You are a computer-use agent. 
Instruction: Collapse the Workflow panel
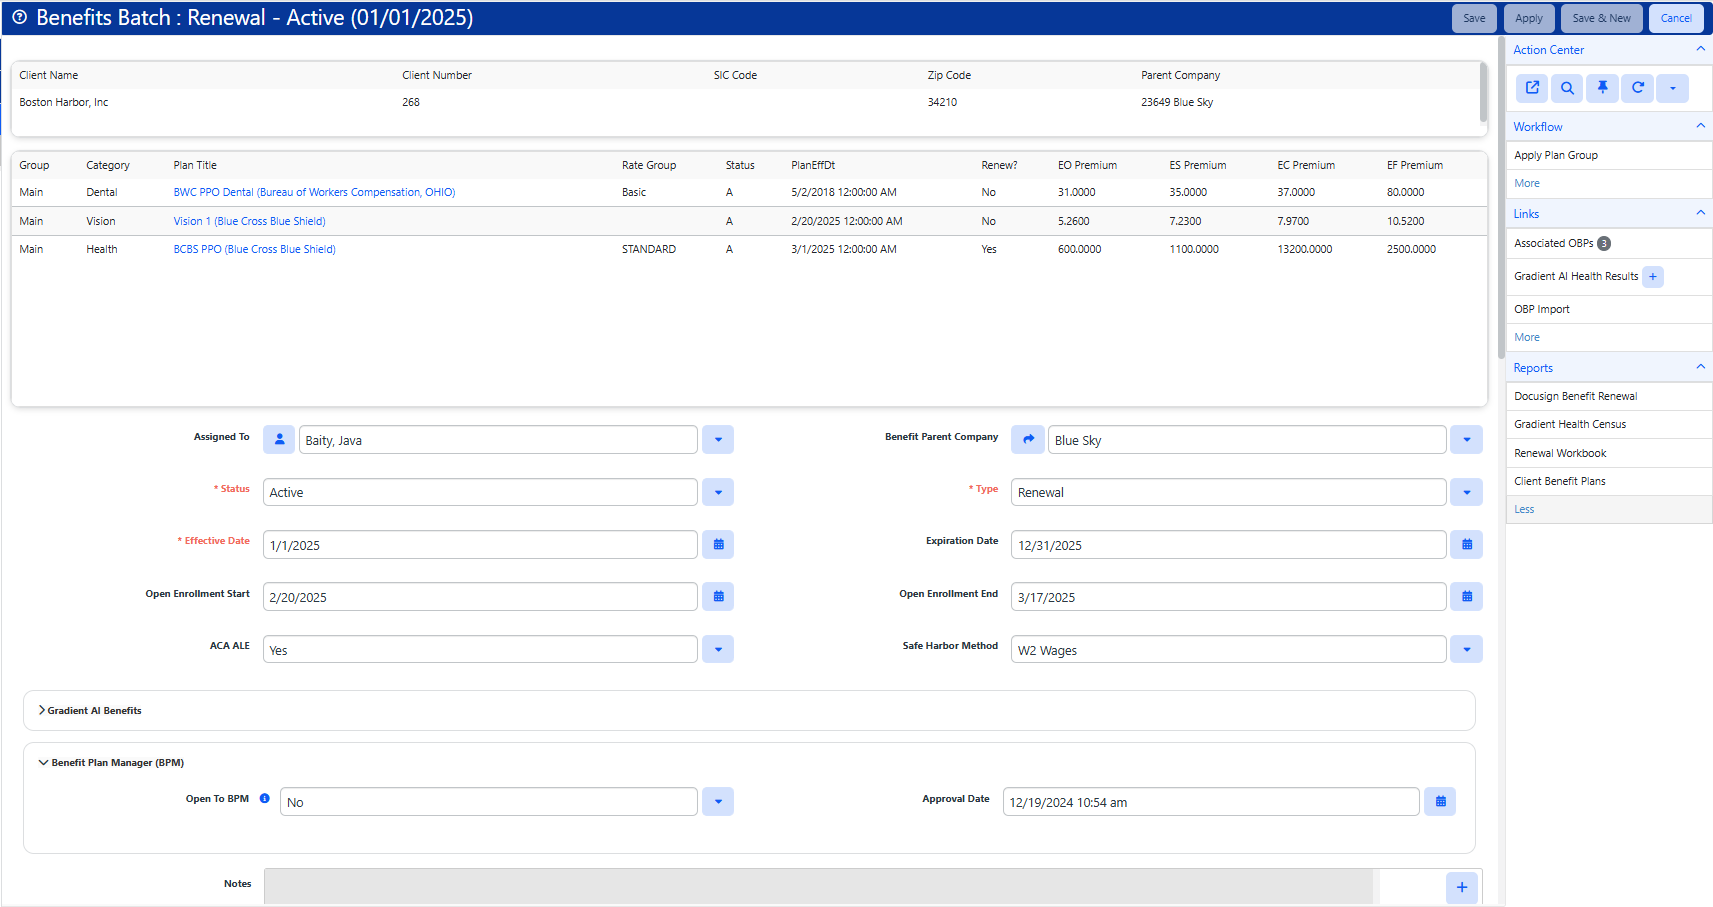click(1700, 126)
